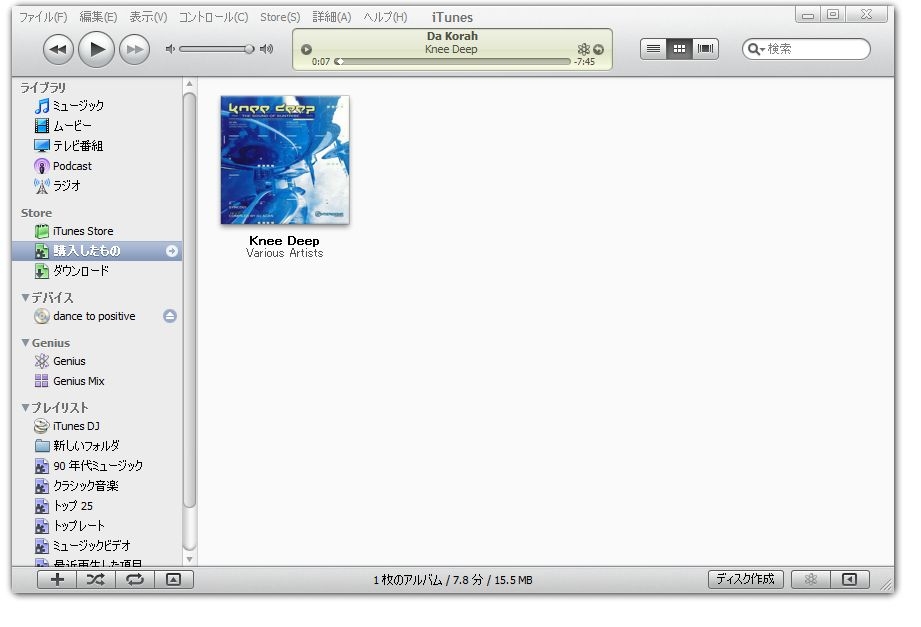Click the Various Artists label
921x627 pixels.
284,253
